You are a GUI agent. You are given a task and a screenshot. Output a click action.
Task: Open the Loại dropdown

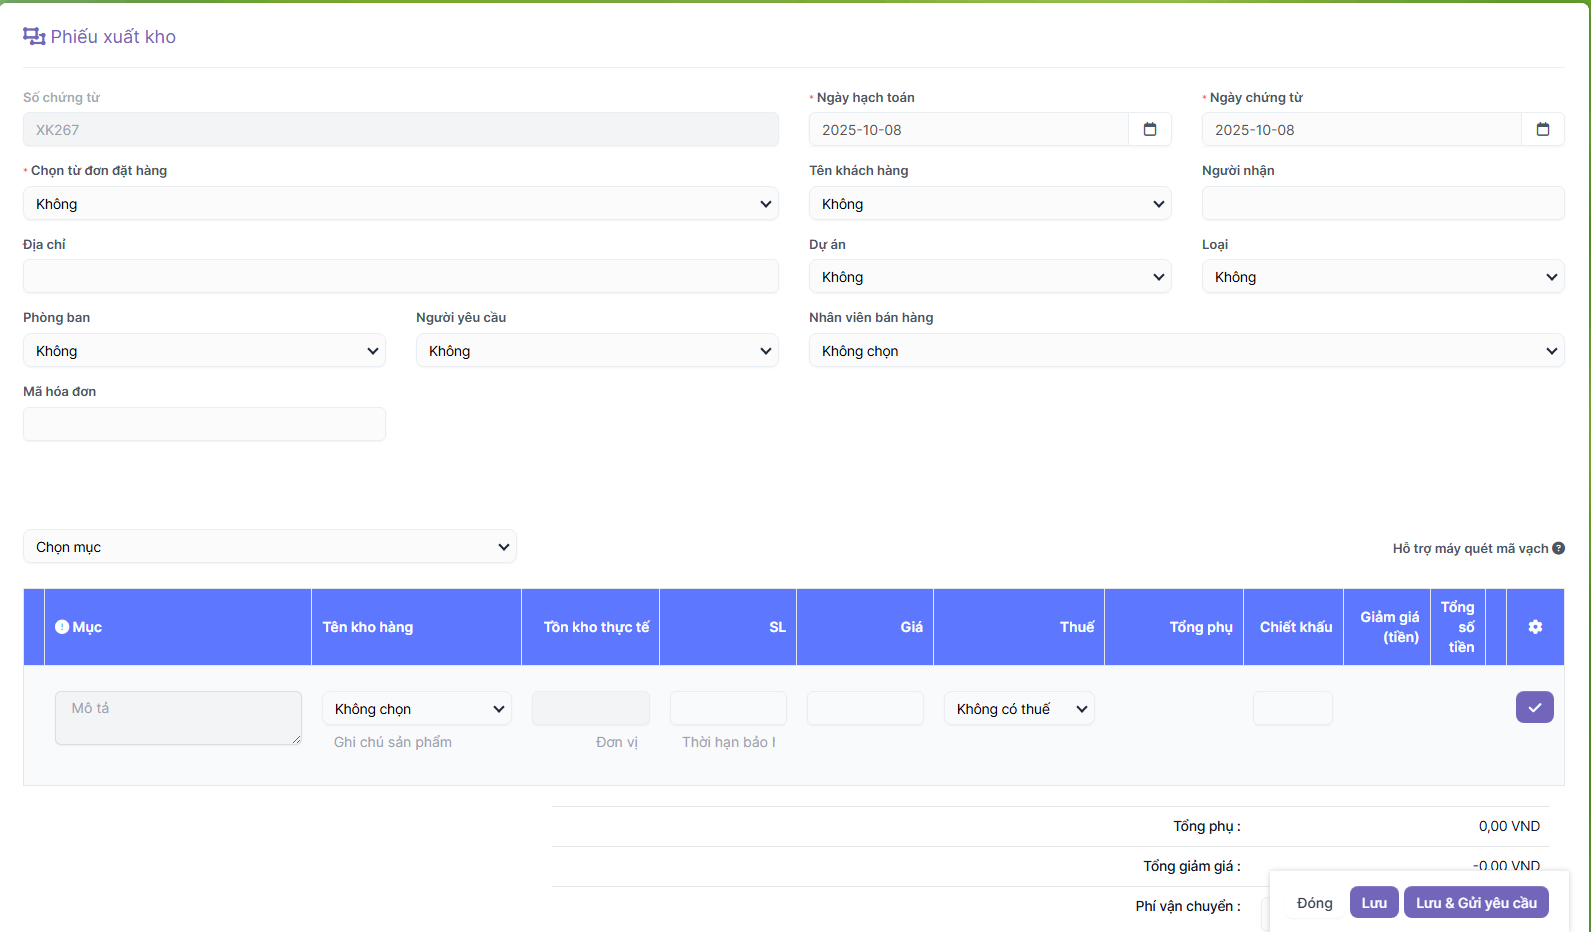click(x=1382, y=277)
